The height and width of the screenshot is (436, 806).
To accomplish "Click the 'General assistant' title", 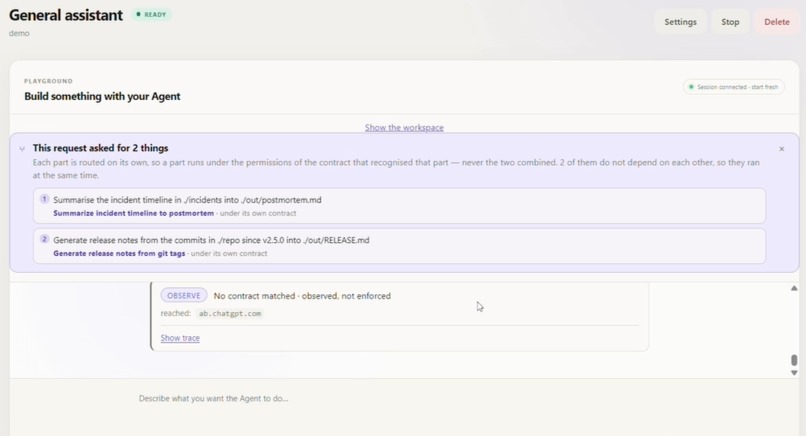I will click(x=66, y=15).
